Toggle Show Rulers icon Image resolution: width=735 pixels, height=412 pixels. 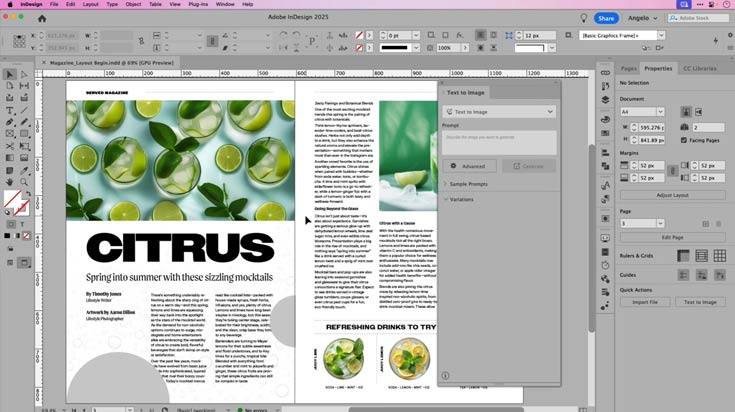(683, 255)
